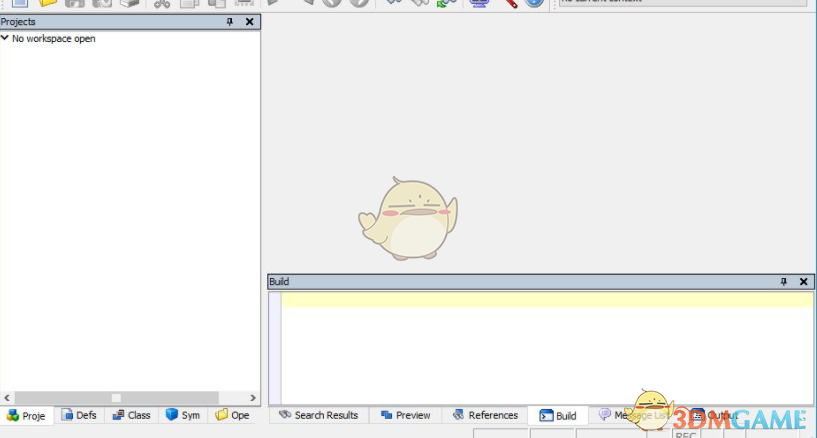817x438 pixels.
Task: Click the scissors Cut icon in toolbar
Action: (x=162, y=3)
